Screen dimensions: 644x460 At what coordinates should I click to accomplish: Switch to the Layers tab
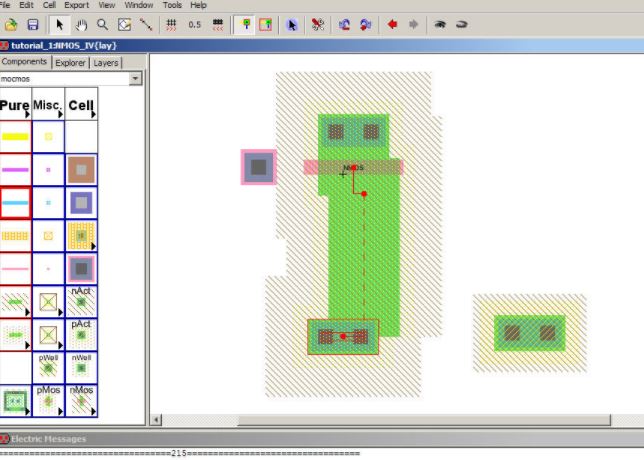[x=105, y=63]
